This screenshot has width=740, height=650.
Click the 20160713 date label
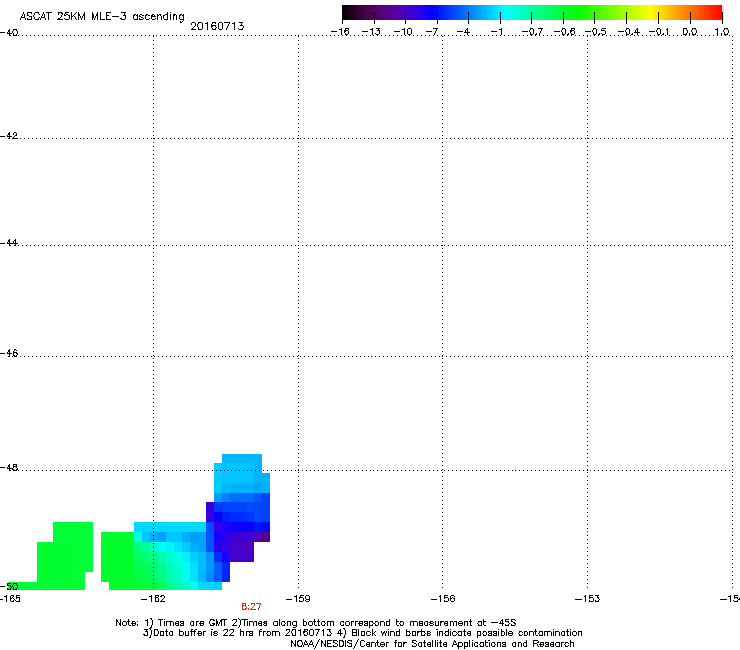(x=217, y=26)
